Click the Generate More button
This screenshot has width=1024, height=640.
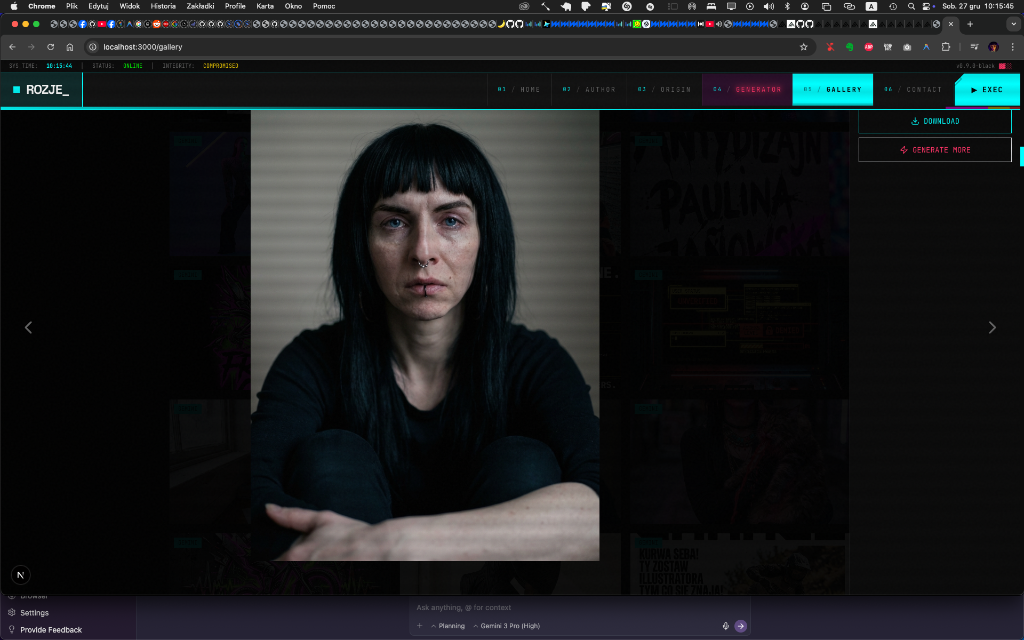coord(934,150)
